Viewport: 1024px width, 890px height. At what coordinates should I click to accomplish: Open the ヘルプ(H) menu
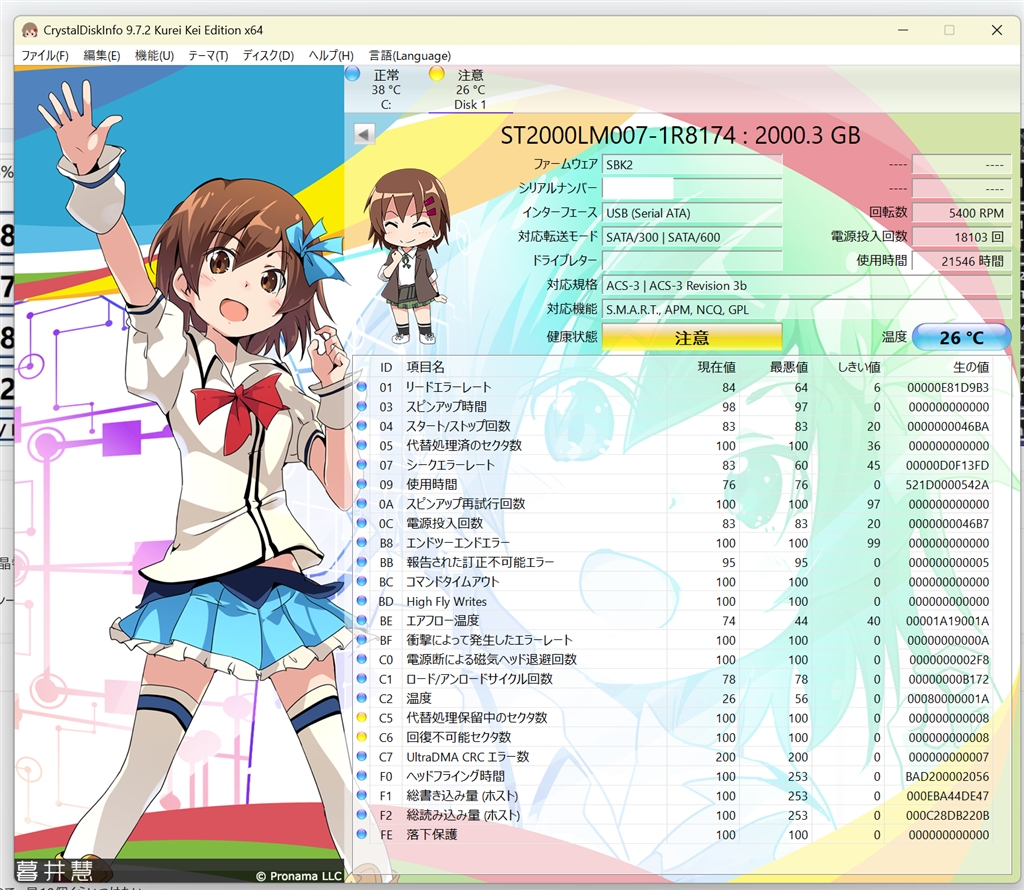coord(331,56)
